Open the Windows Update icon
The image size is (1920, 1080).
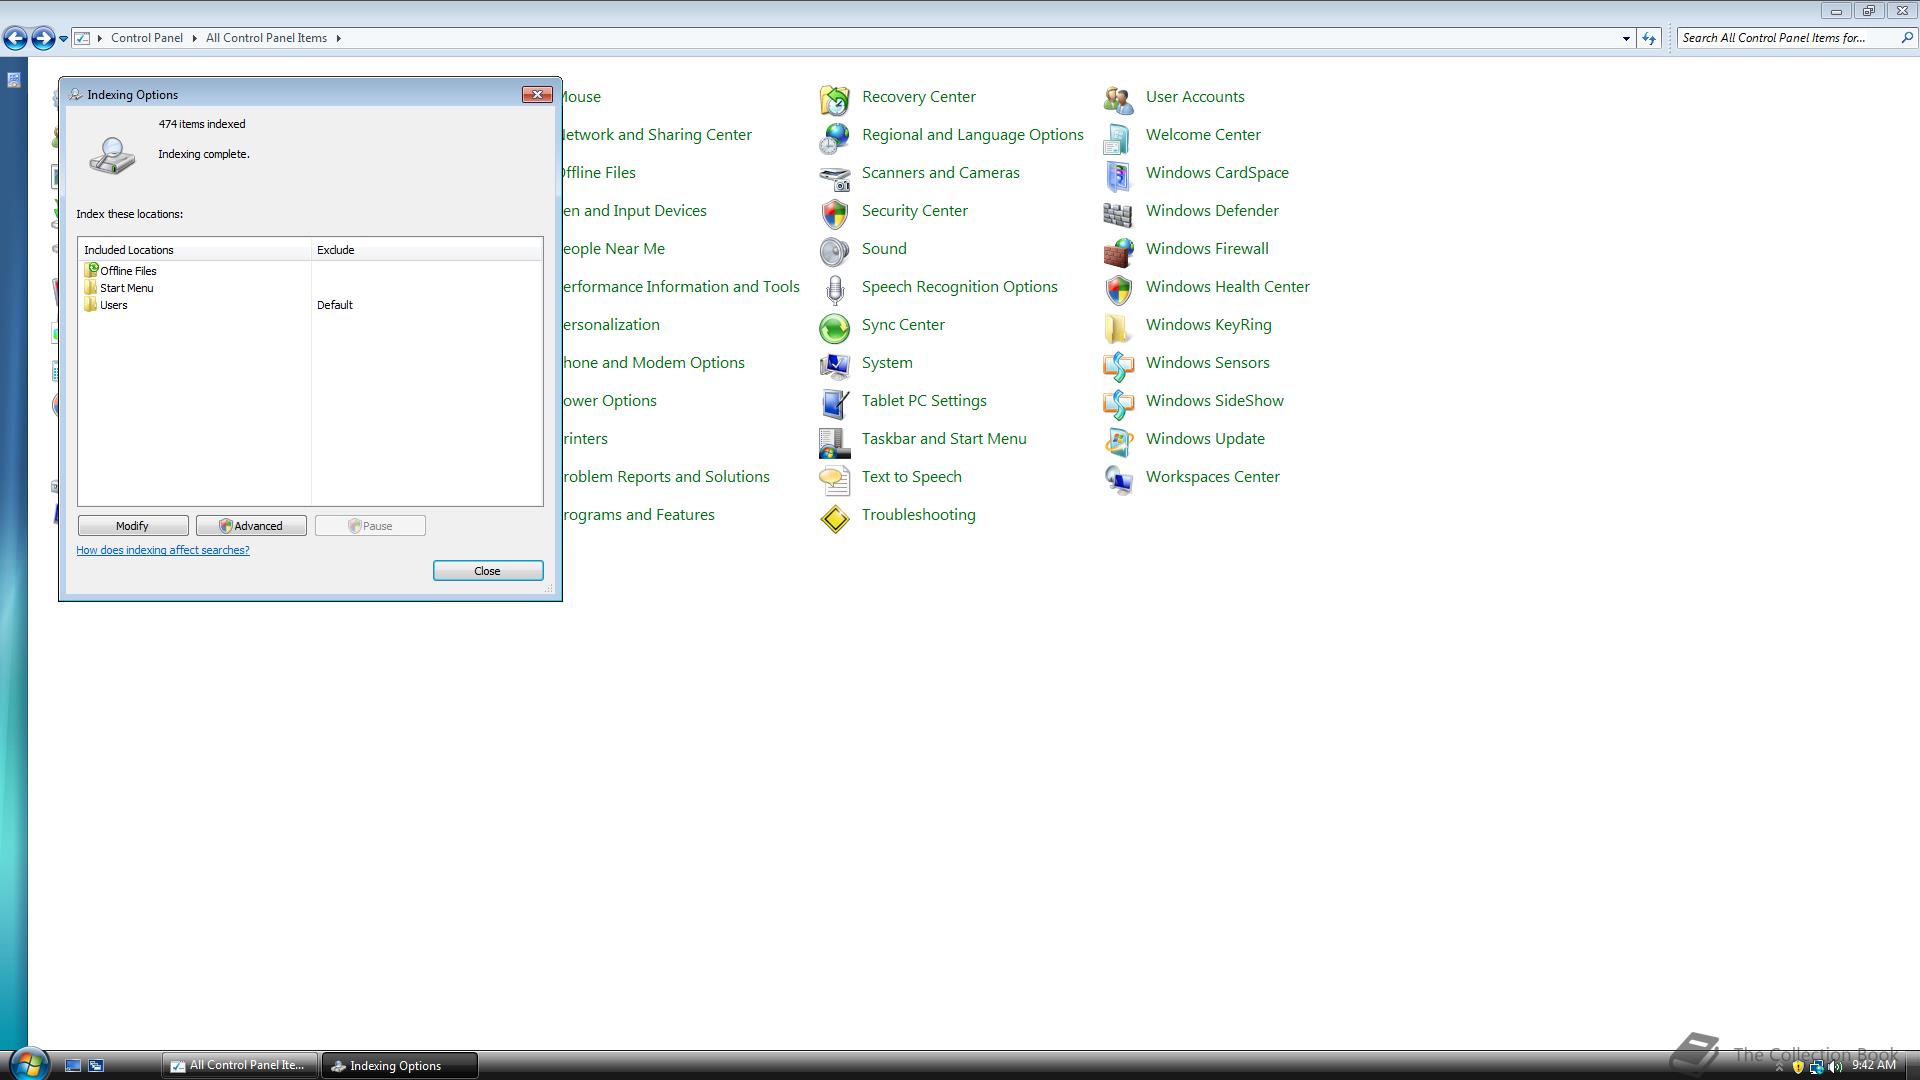[1118, 441]
